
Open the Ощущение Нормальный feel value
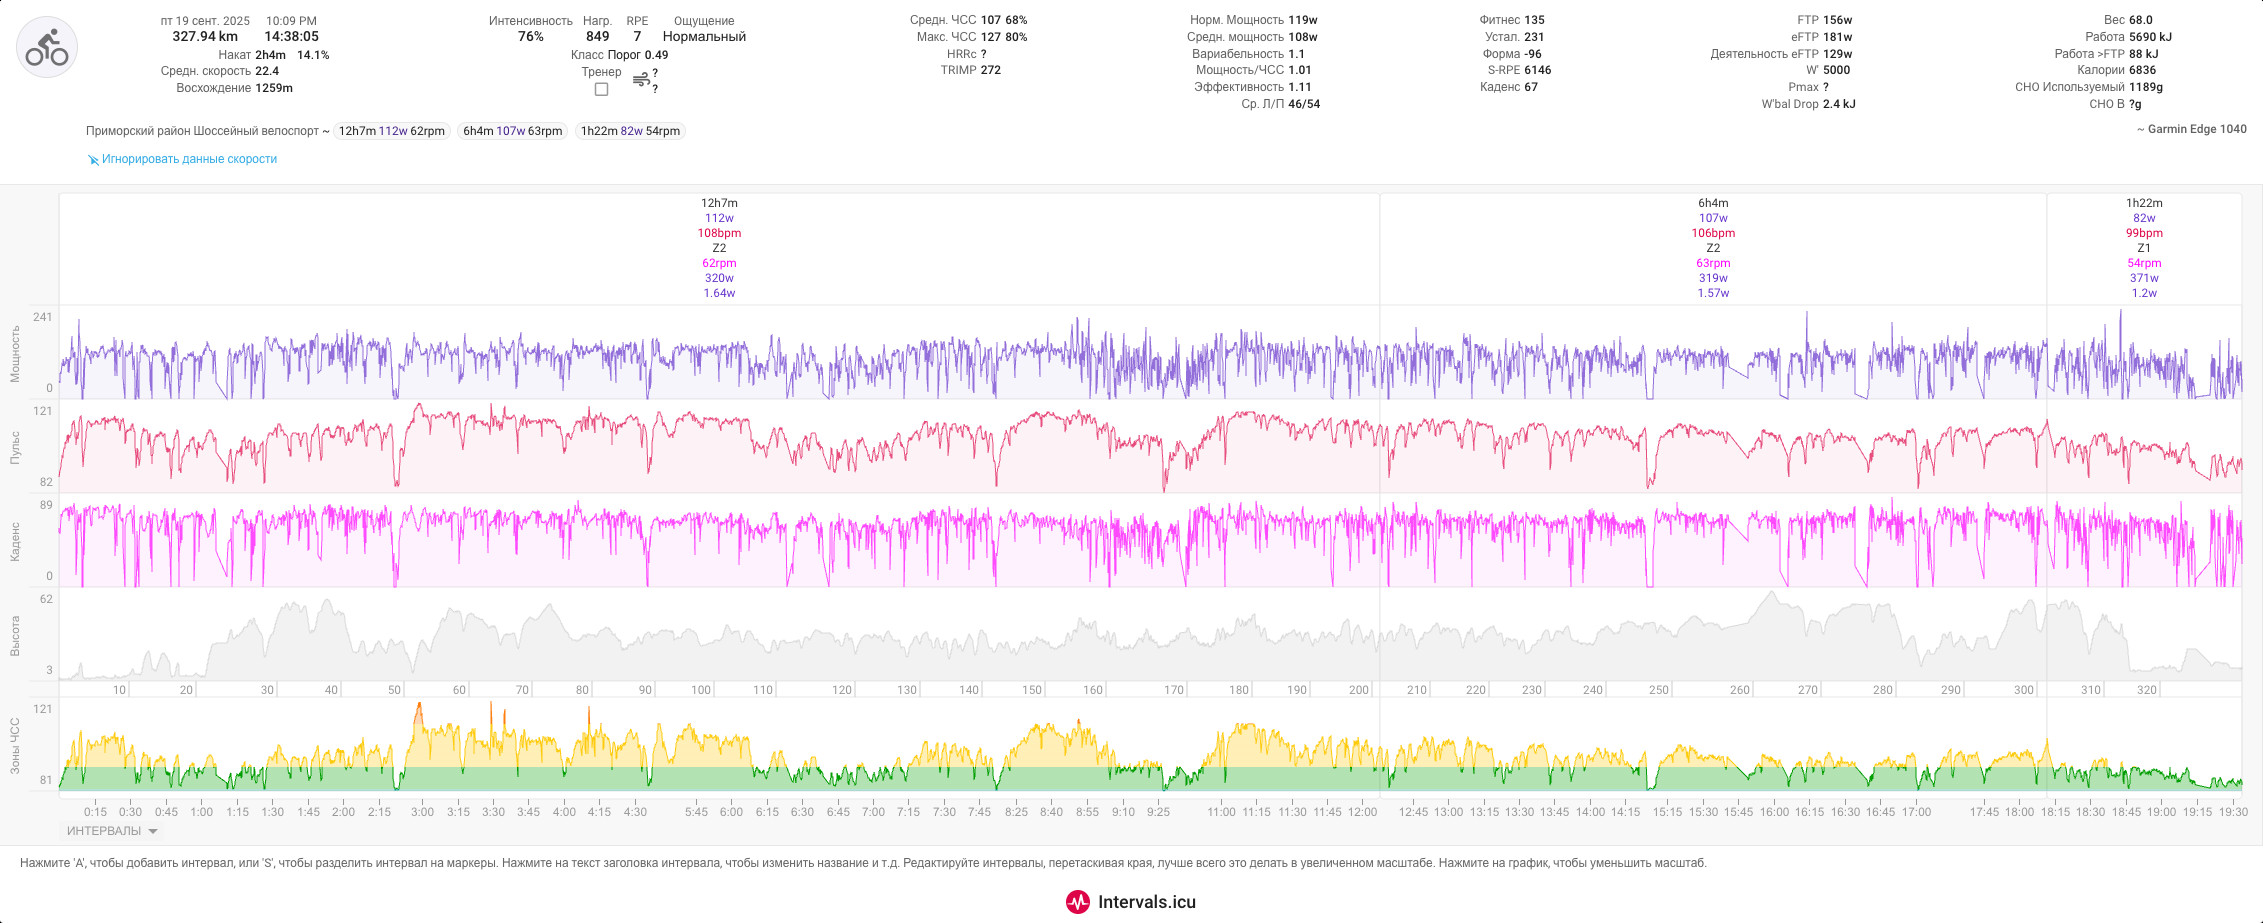click(x=704, y=37)
